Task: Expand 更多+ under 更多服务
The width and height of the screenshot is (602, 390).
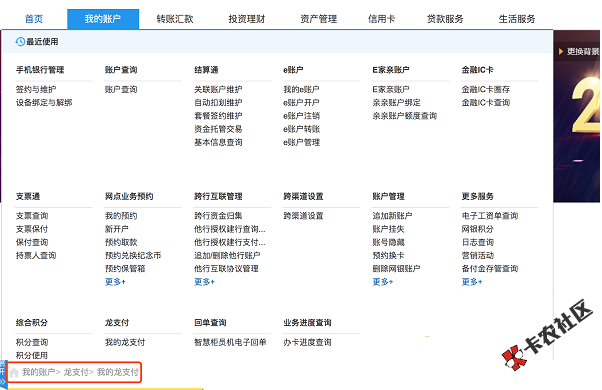Action: [472, 282]
